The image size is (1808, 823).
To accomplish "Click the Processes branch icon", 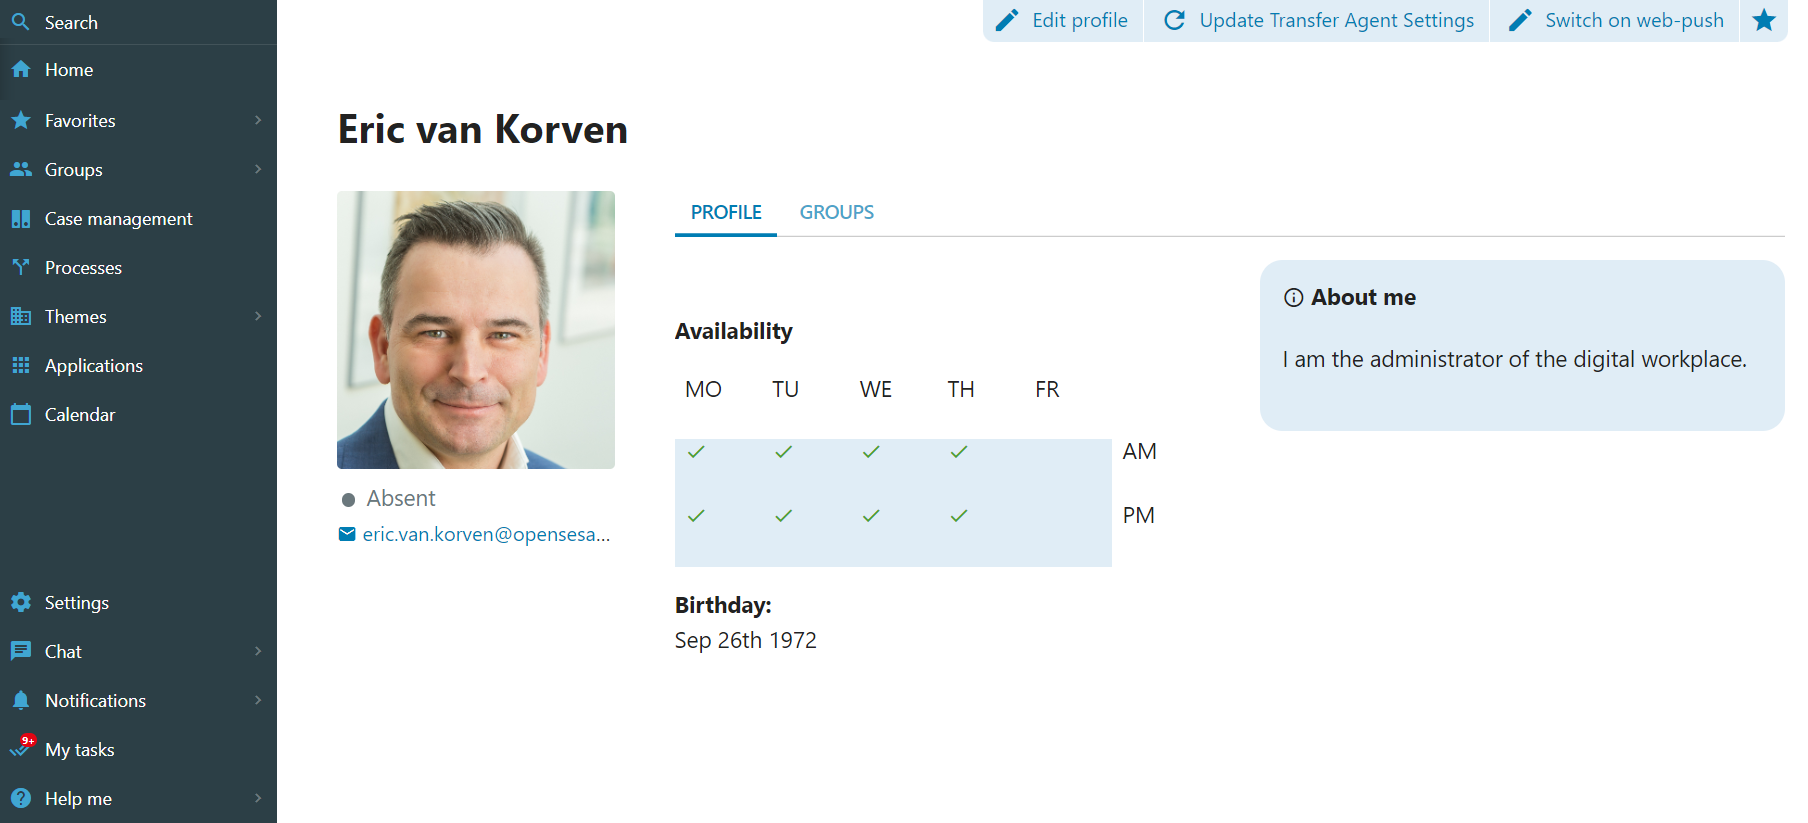I will pos(21,267).
